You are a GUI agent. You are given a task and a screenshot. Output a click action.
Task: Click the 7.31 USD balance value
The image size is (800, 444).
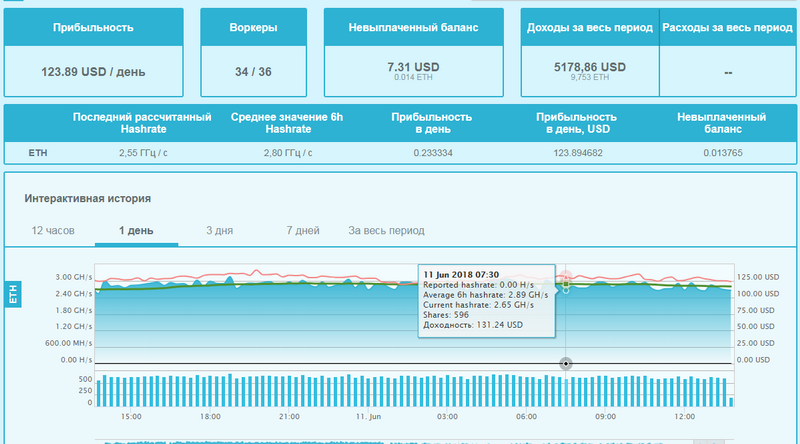pos(413,67)
